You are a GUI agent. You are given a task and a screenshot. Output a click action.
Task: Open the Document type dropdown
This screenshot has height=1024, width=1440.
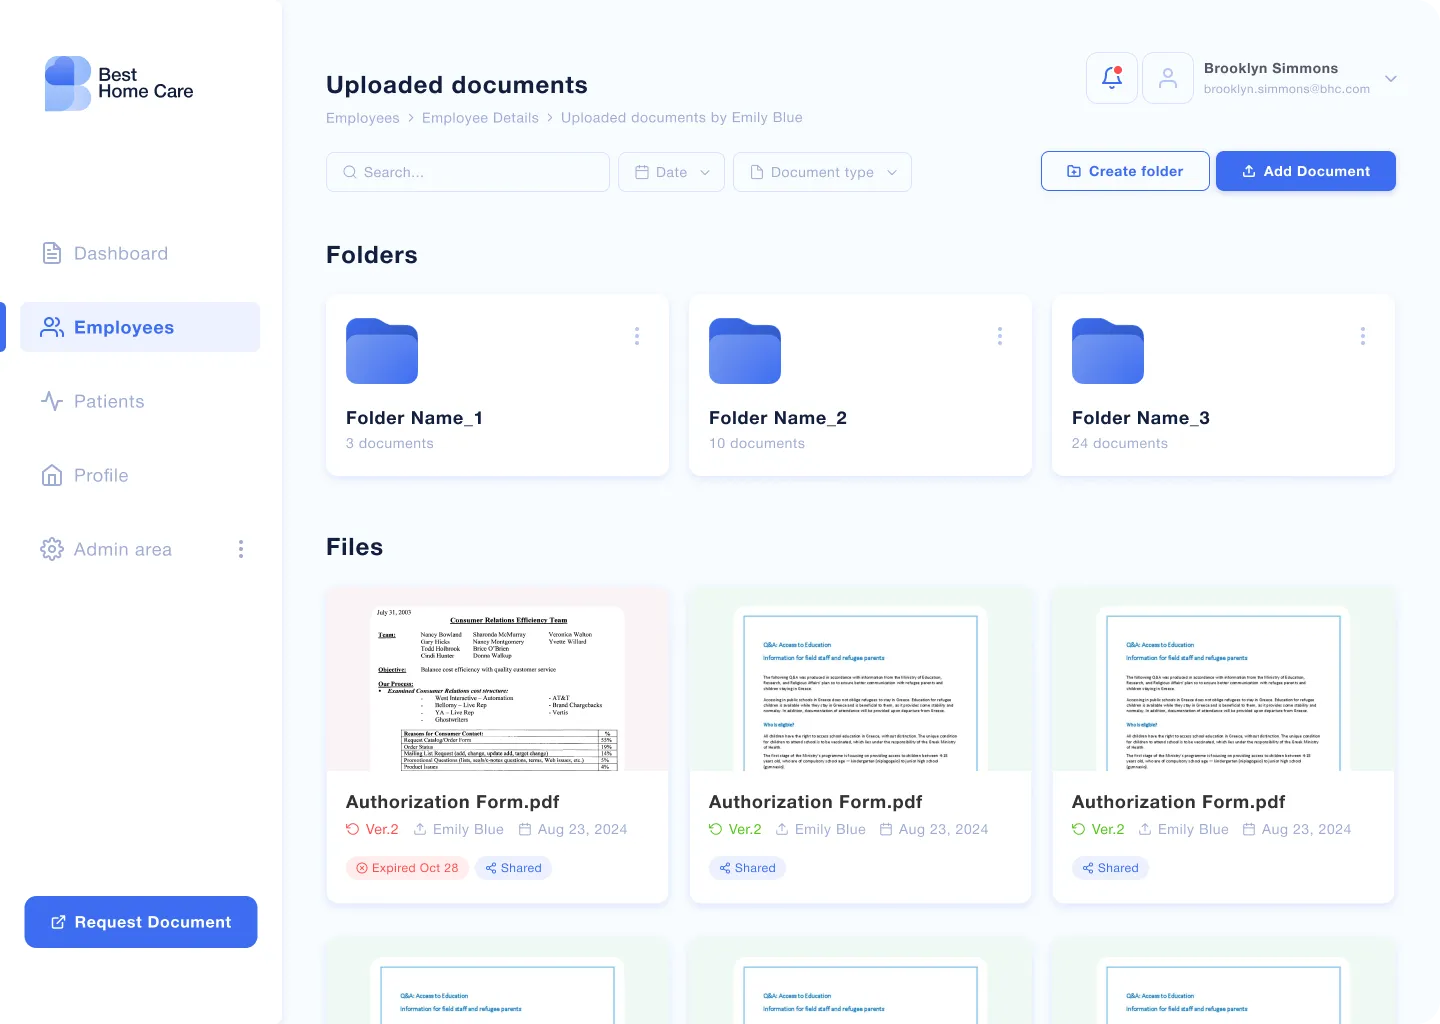click(x=822, y=172)
